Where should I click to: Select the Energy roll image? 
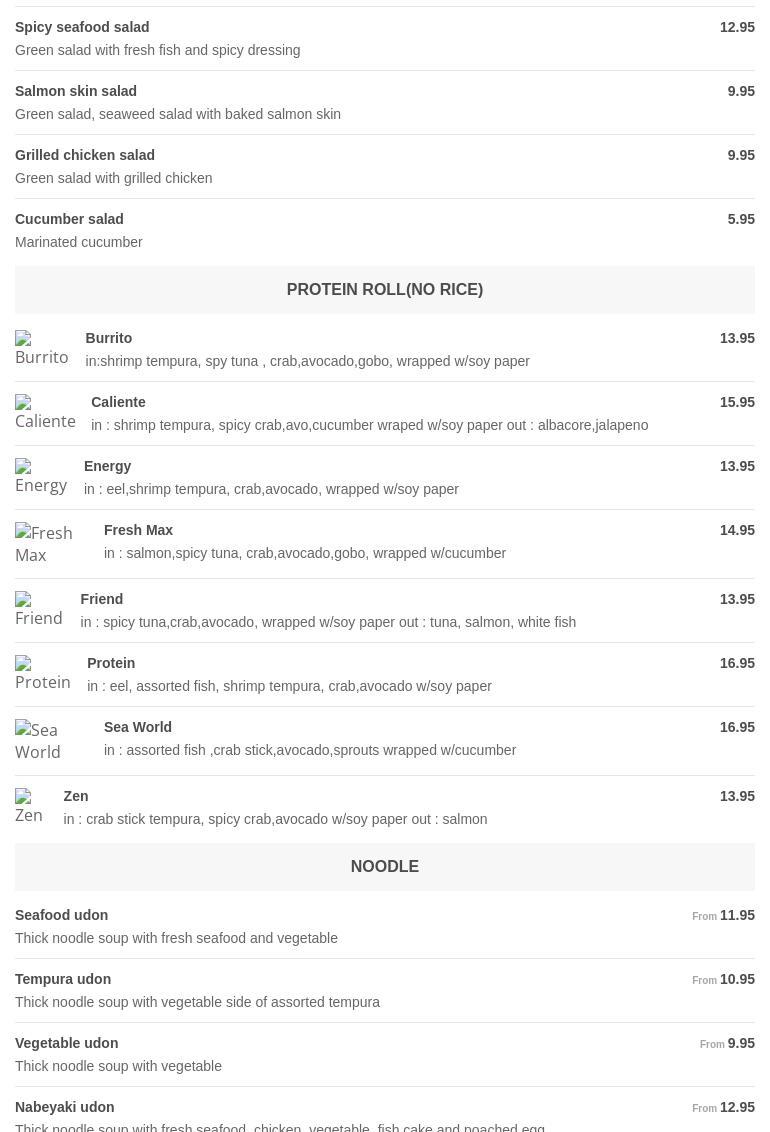(41, 477)
